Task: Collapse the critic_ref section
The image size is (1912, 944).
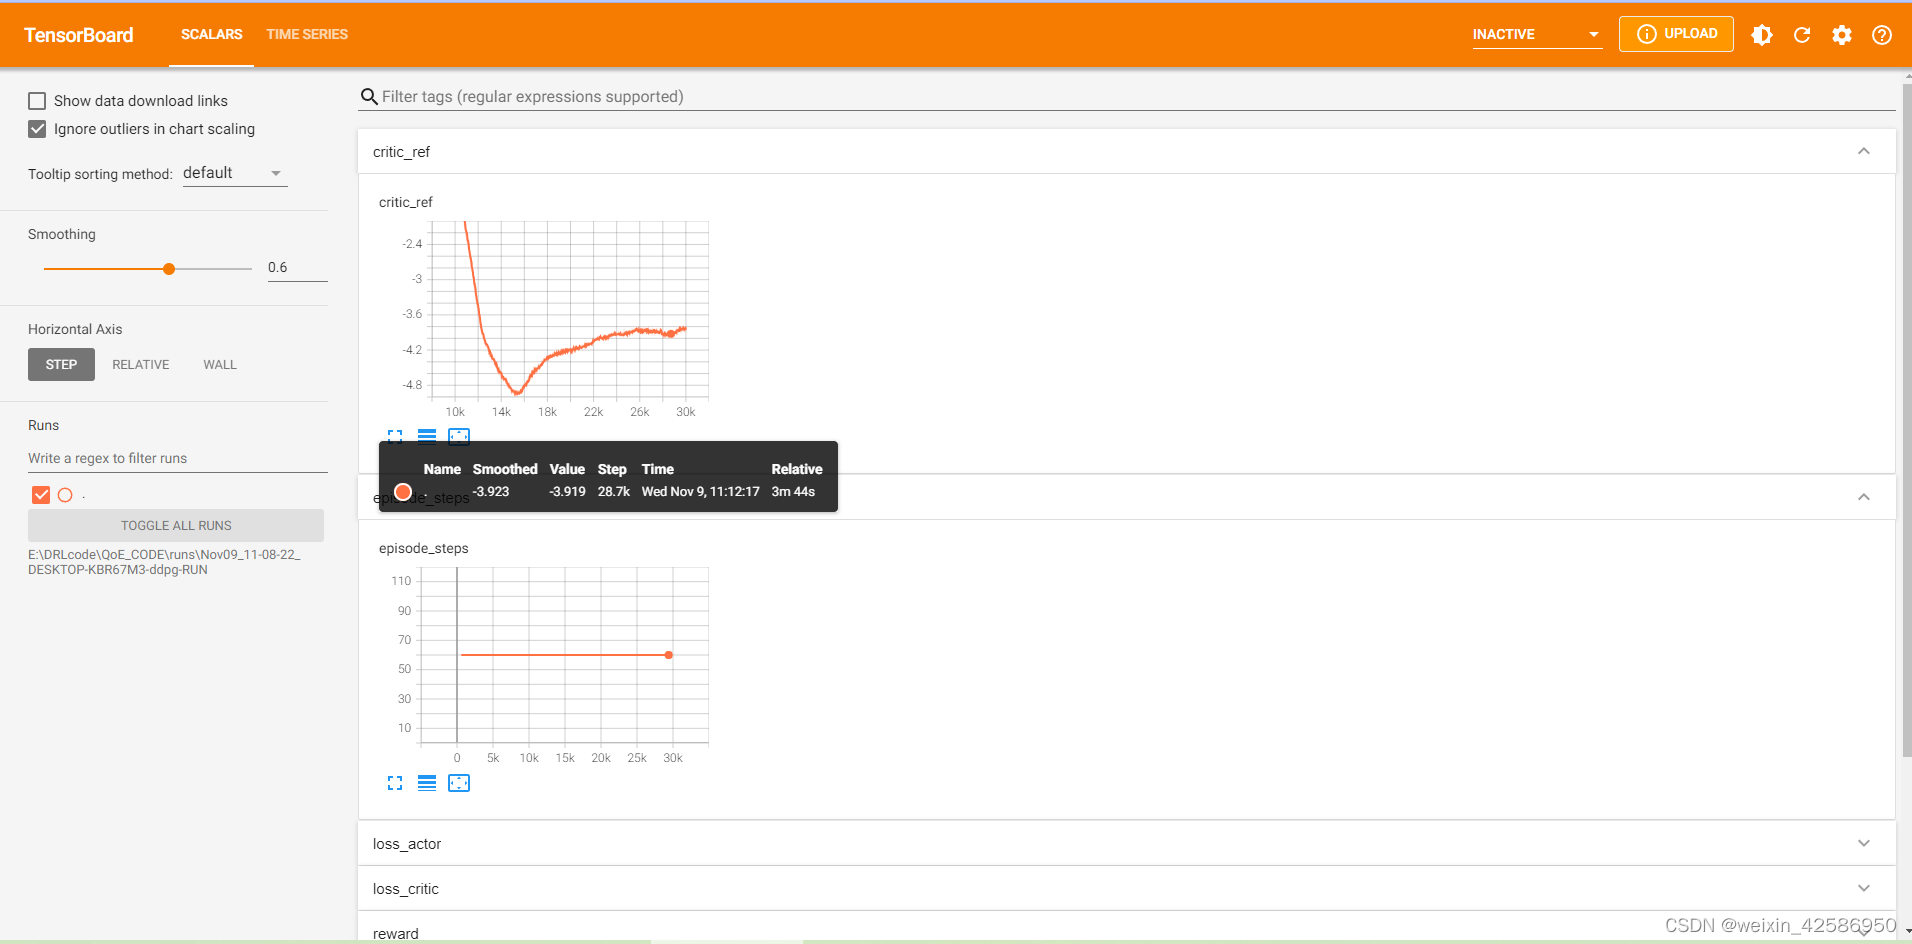Action: point(1863,151)
